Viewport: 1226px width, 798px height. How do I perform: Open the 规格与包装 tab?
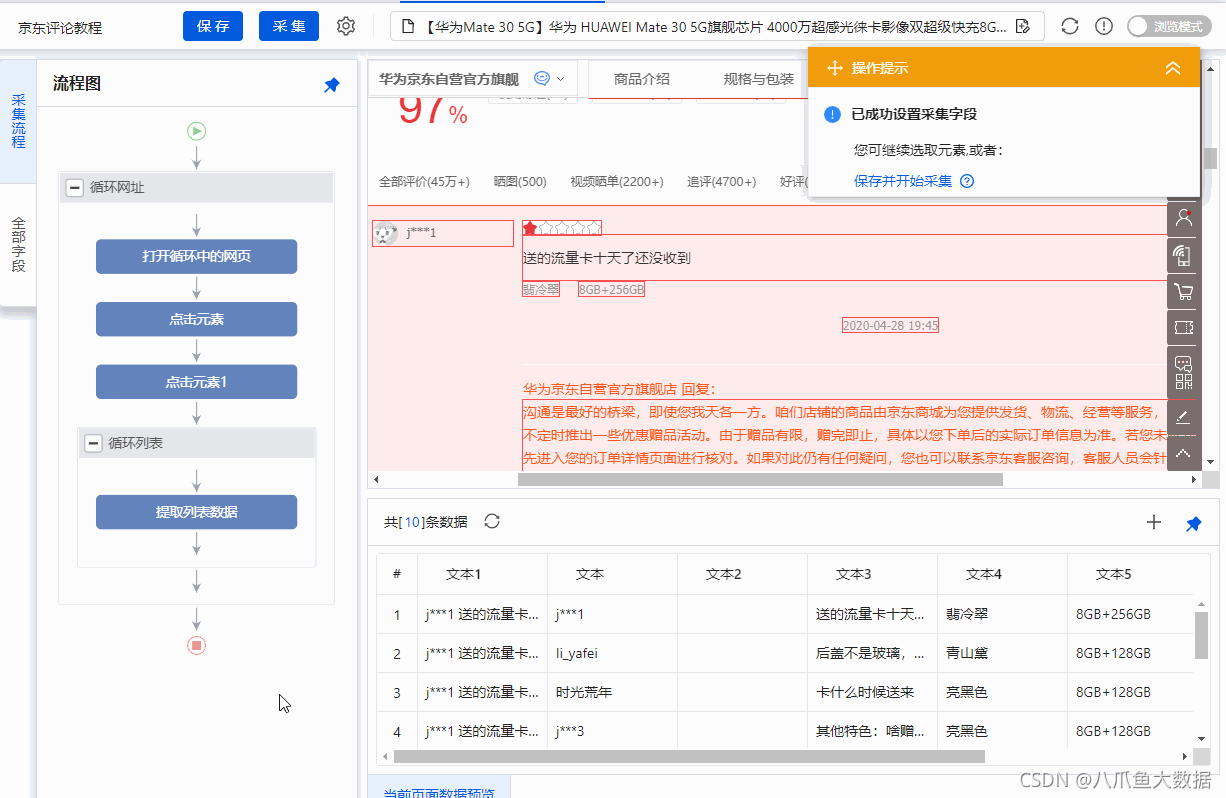tap(759, 80)
